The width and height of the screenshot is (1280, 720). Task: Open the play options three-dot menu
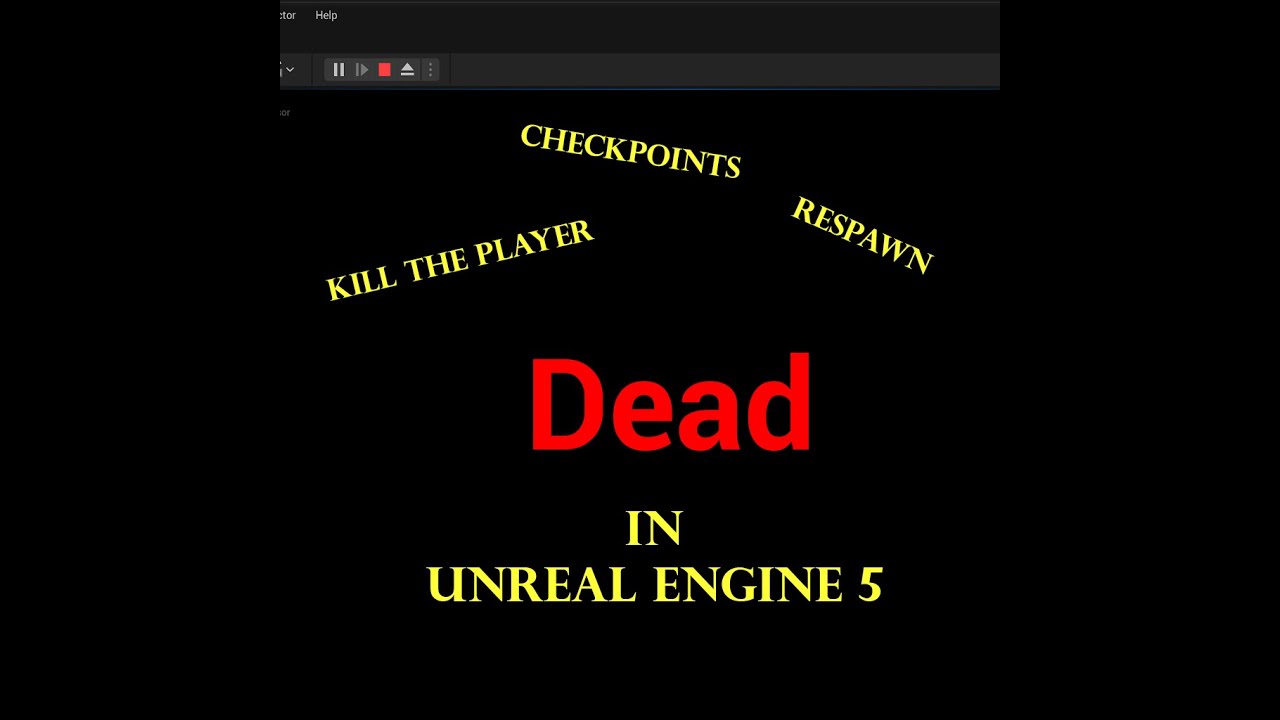(430, 69)
